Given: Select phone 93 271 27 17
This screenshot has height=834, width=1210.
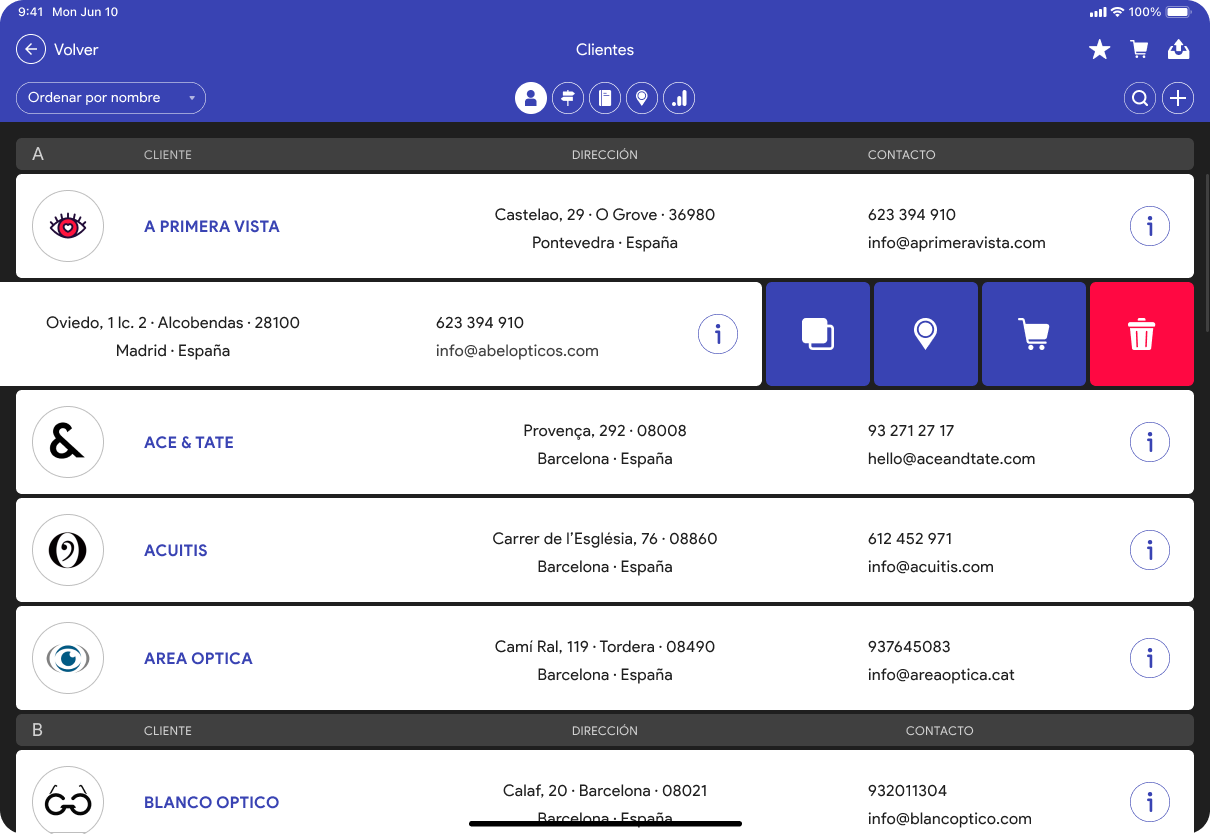Looking at the screenshot, I should tap(911, 431).
